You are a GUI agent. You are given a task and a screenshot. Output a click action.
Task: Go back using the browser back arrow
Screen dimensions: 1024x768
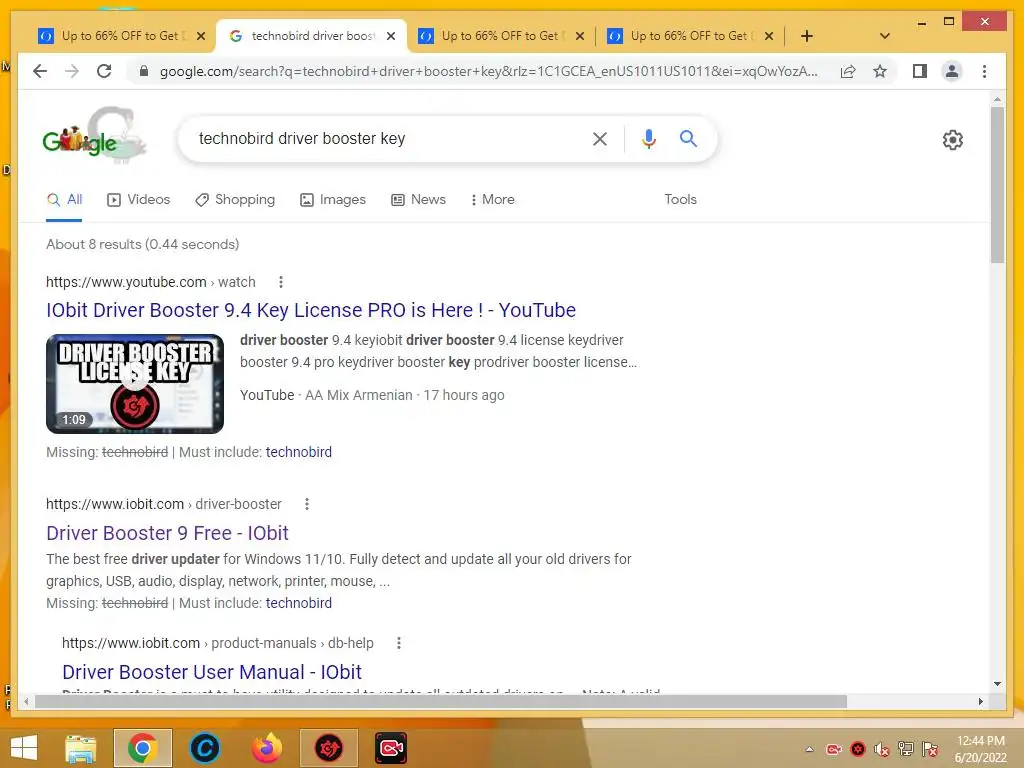[x=40, y=71]
